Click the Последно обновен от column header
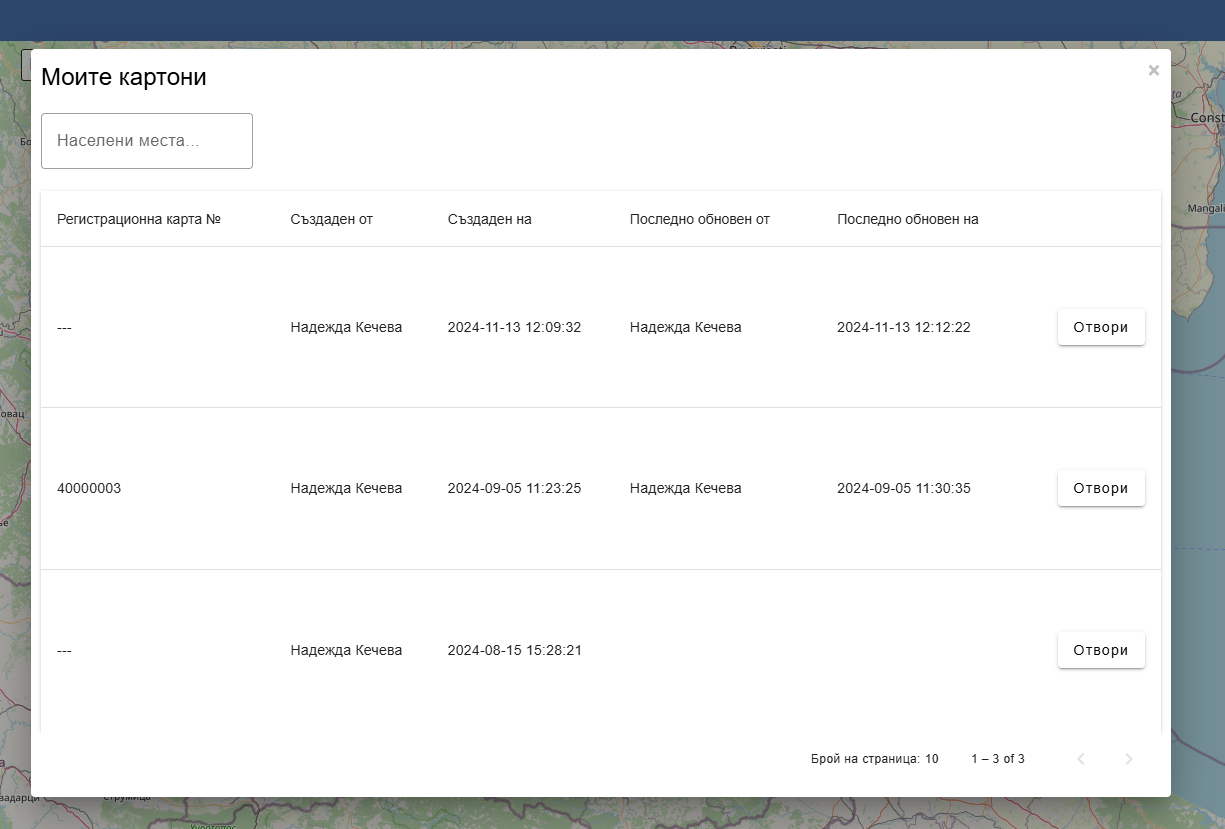This screenshot has width=1225, height=829. (700, 219)
